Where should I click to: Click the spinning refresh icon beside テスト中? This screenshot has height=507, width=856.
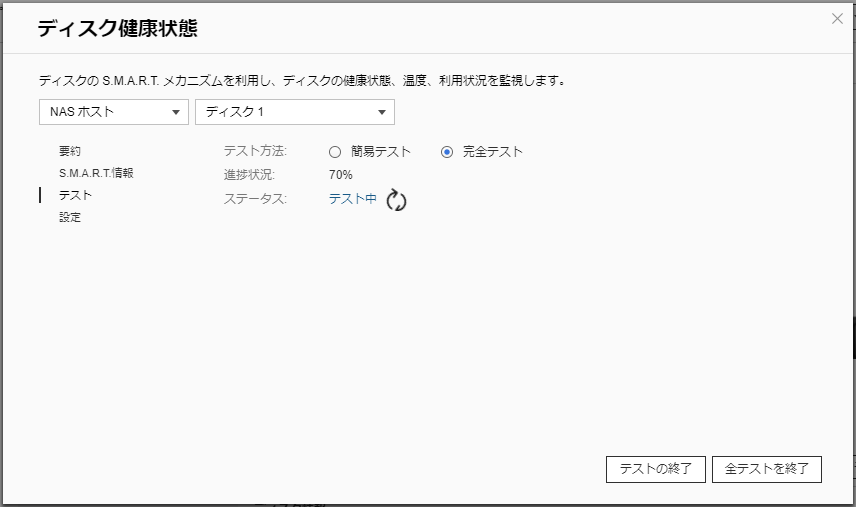(x=396, y=200)
